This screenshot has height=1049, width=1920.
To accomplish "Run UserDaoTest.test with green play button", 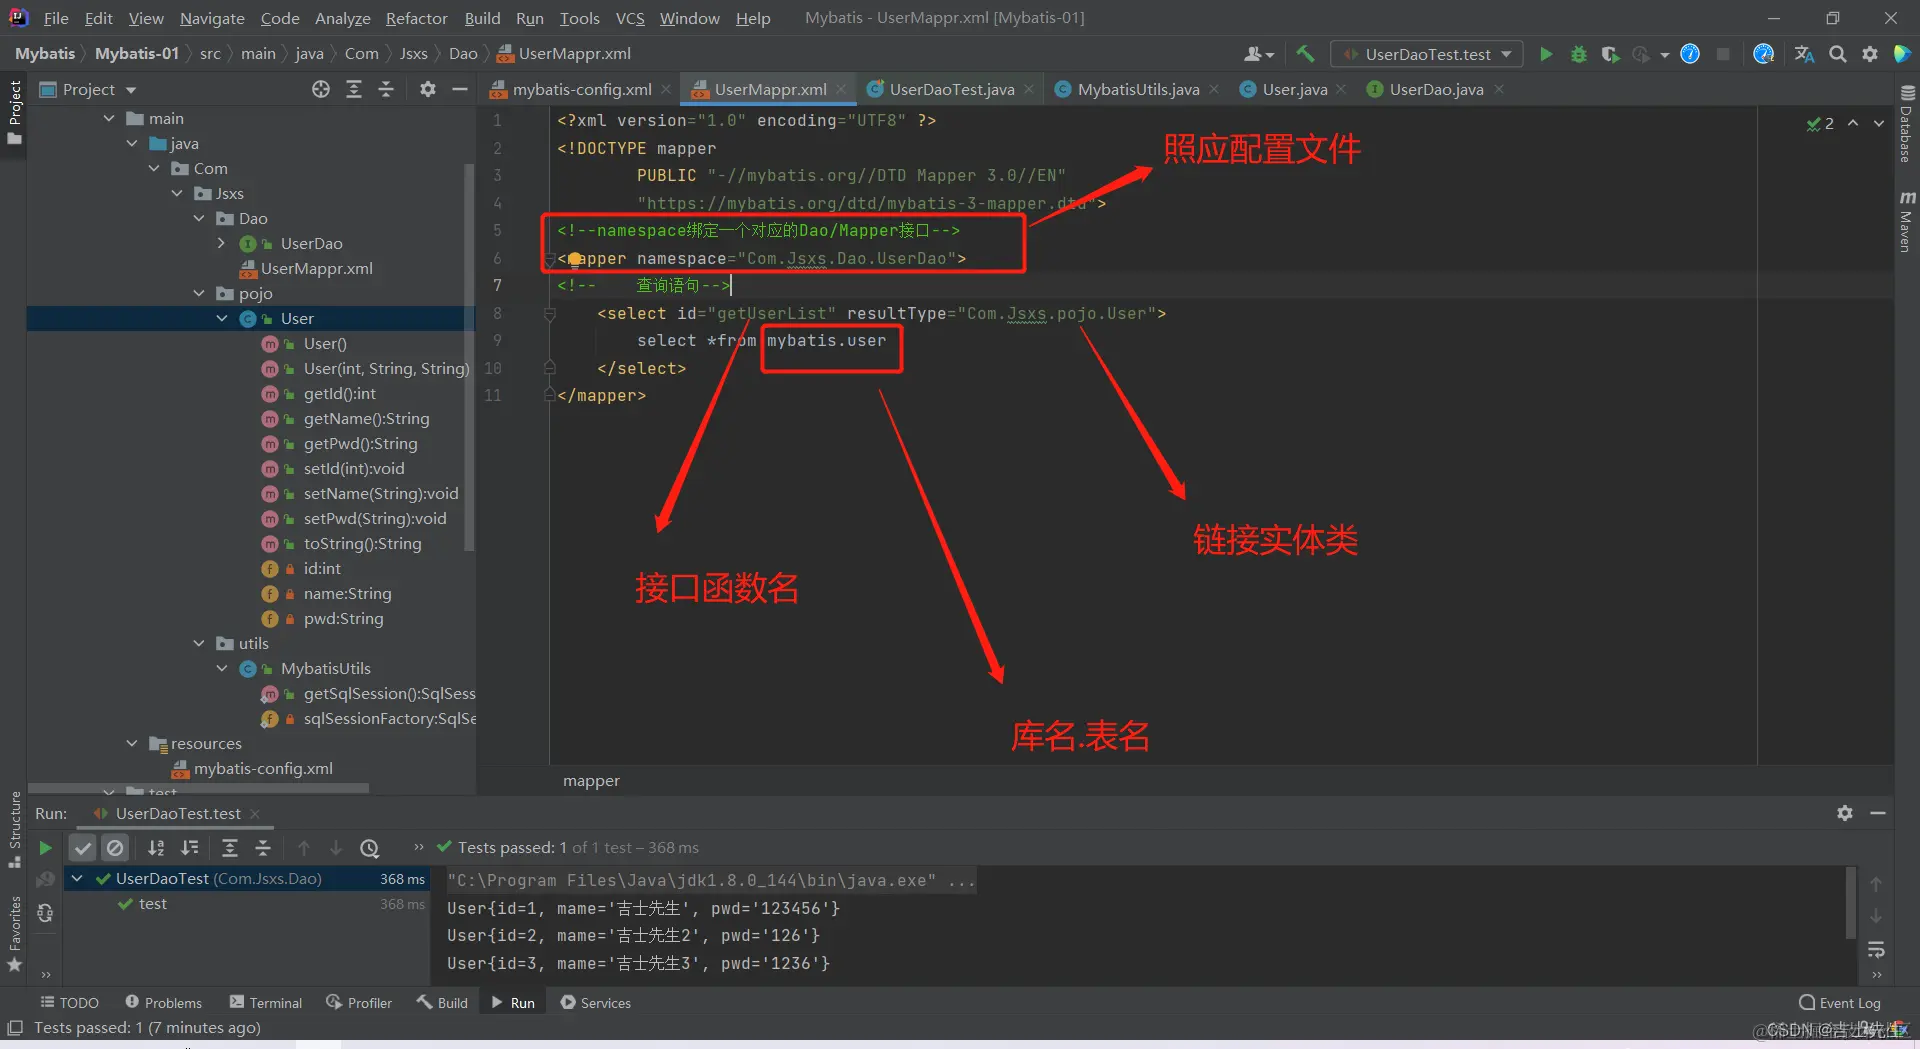I will [x=1546, y=54].
